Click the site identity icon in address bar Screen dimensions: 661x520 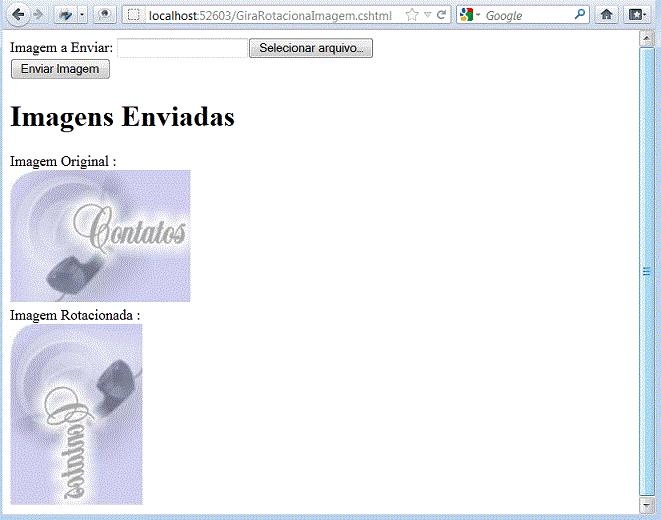click(x=133, y=15)
